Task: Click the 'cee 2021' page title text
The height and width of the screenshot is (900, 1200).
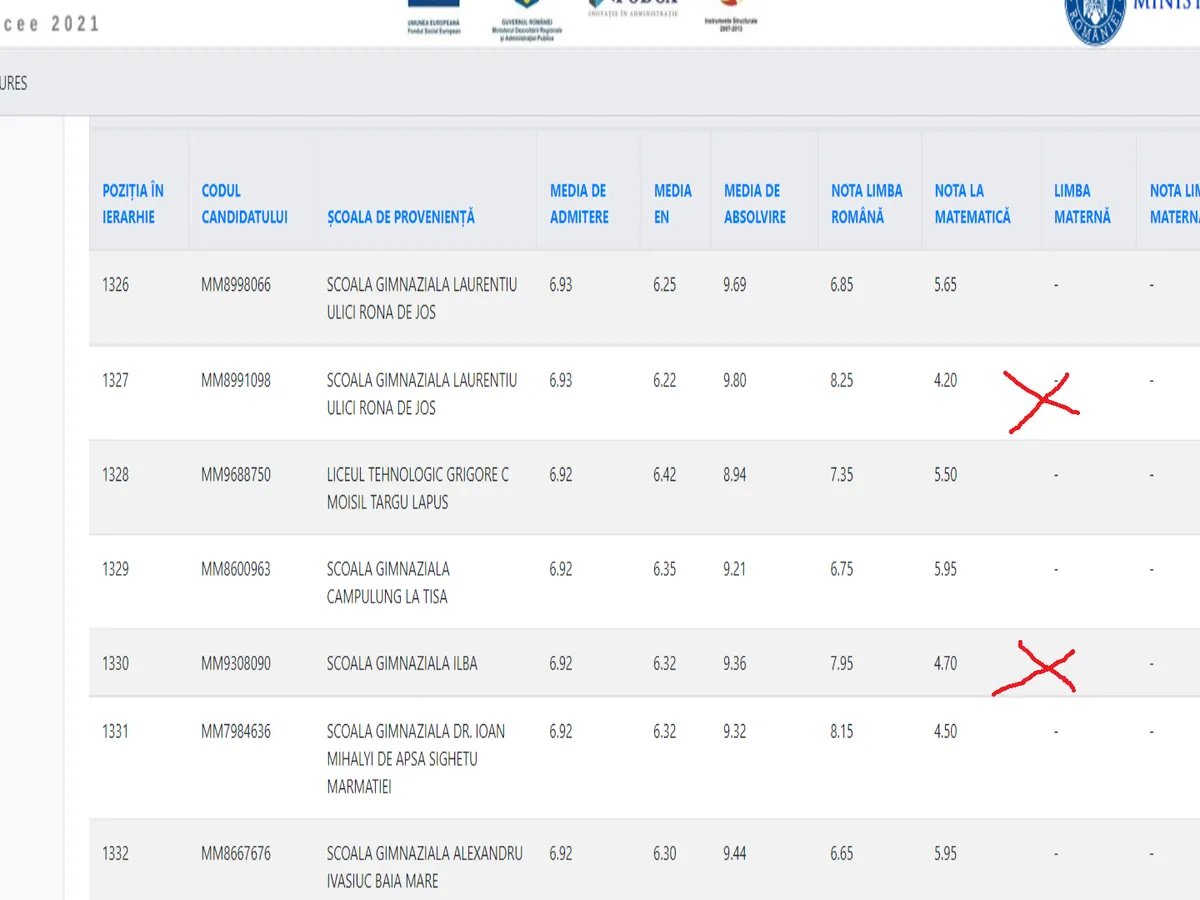Action: [x=50, y=24]
